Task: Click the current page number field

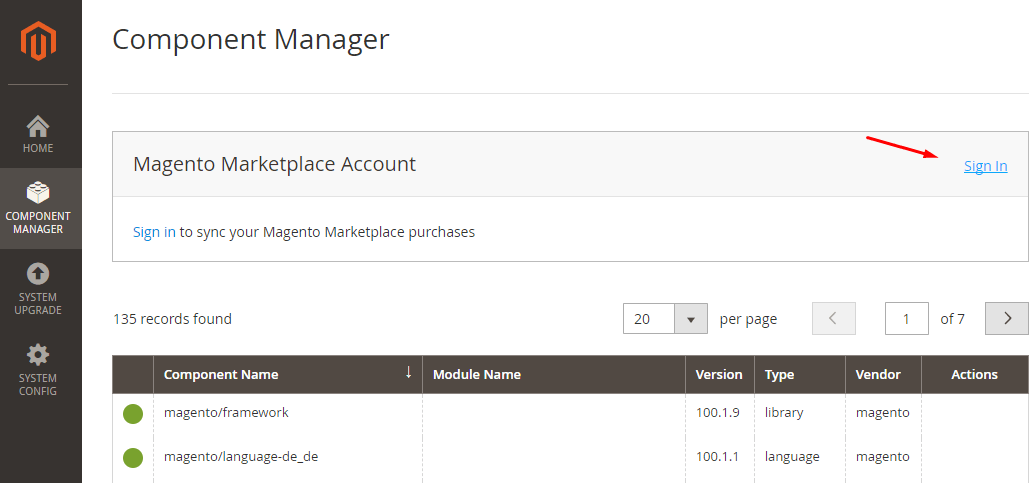Action: [907, 319]
